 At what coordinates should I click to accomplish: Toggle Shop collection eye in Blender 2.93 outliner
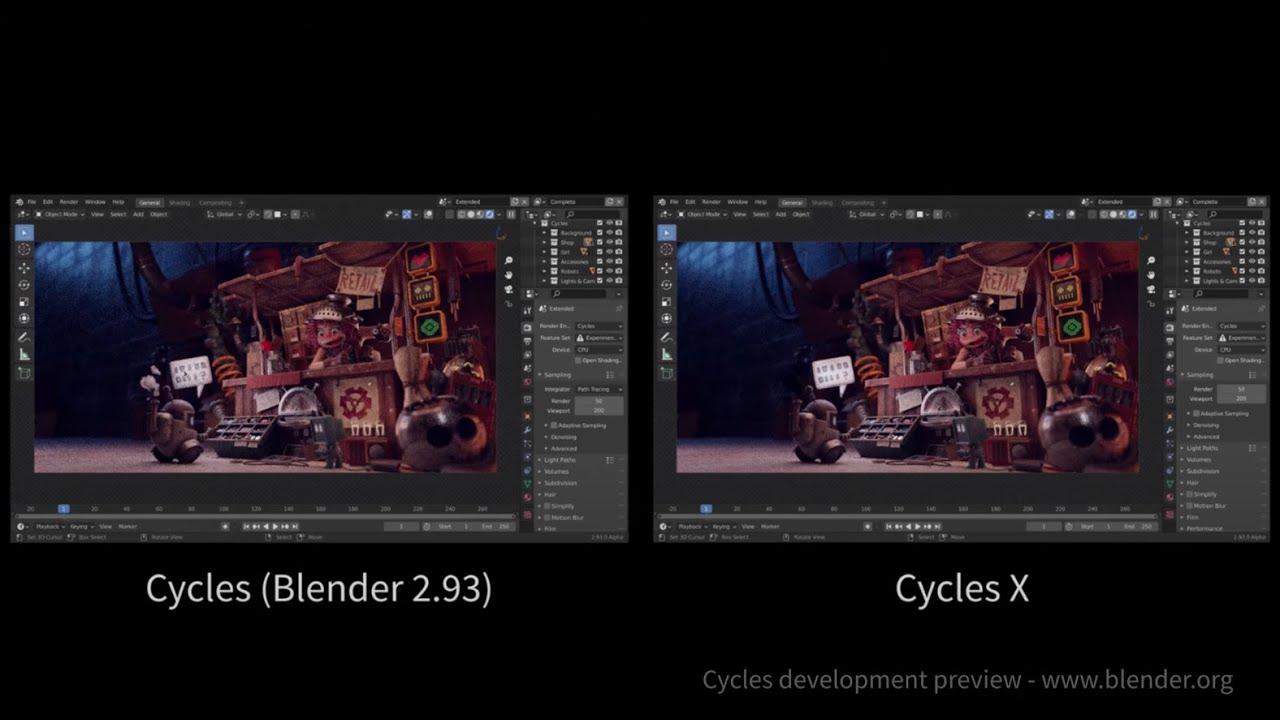(609, 242)
